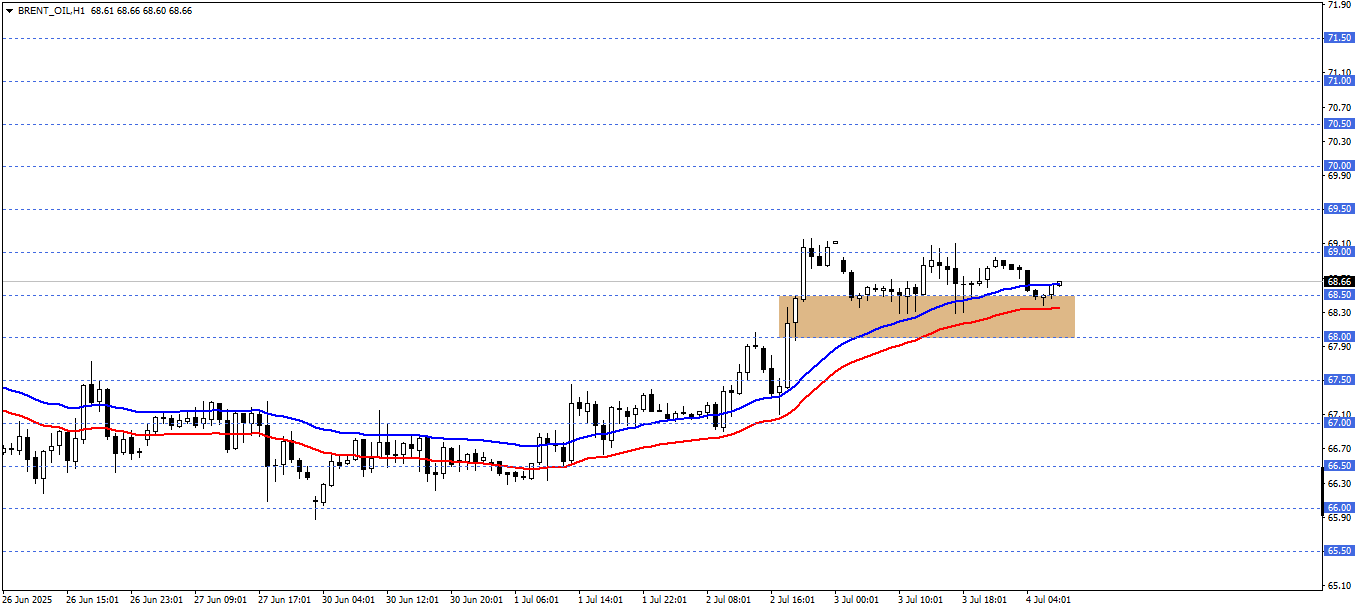
Task: Click the 30 Jun 20:01 time label
Action: 476,600
